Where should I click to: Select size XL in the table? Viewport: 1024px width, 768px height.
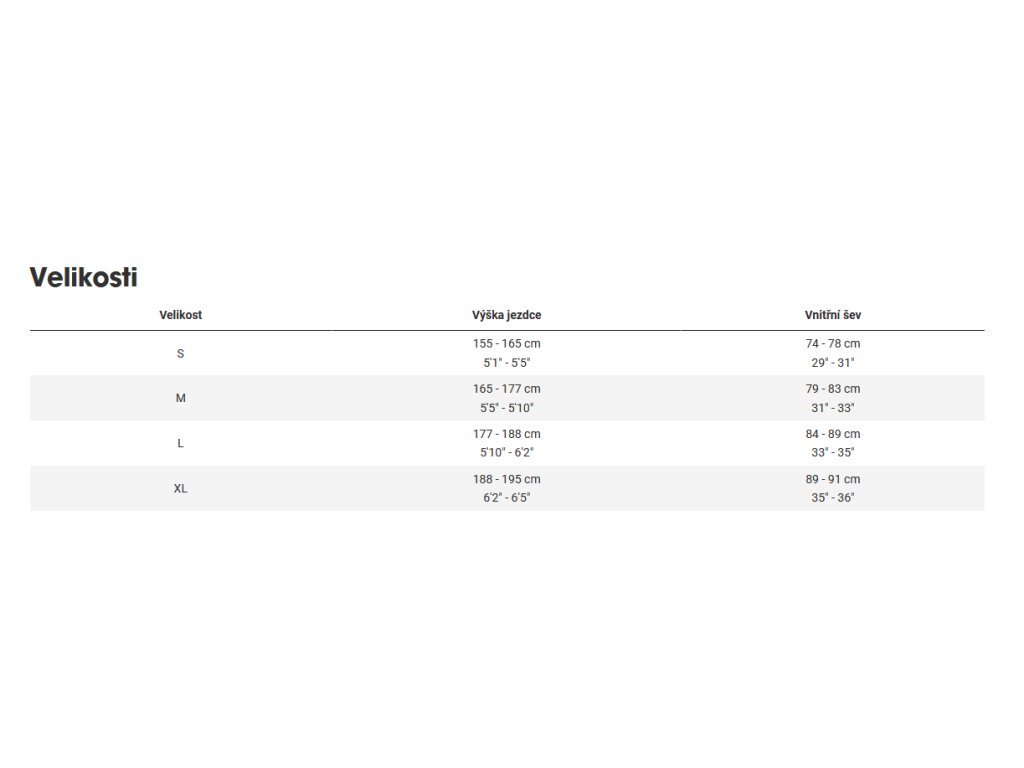point(180,489)
